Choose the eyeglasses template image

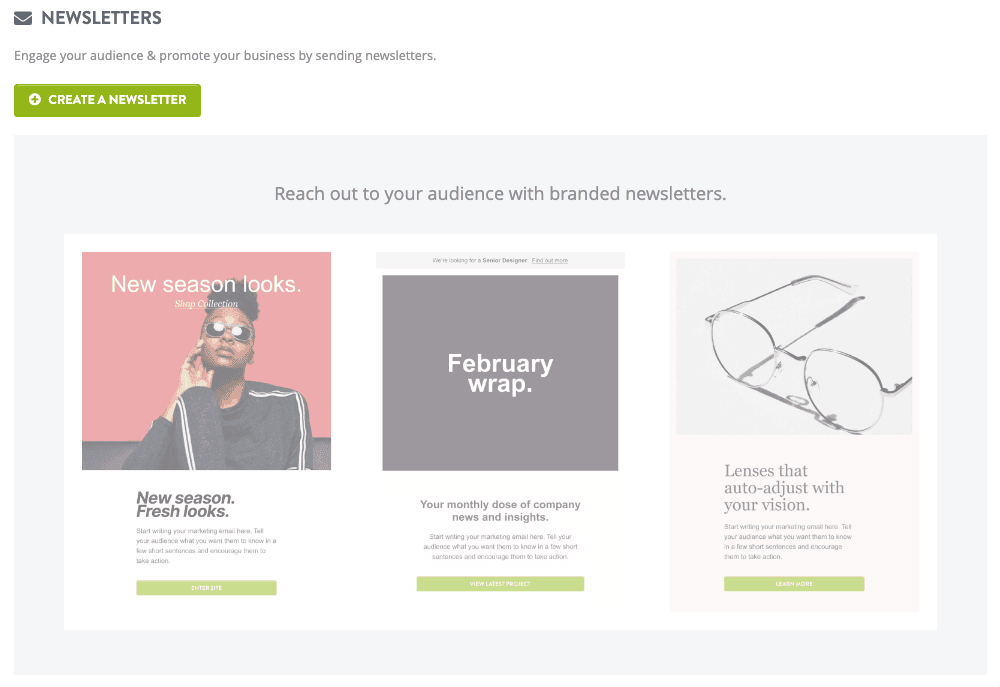tap(794, 346)
